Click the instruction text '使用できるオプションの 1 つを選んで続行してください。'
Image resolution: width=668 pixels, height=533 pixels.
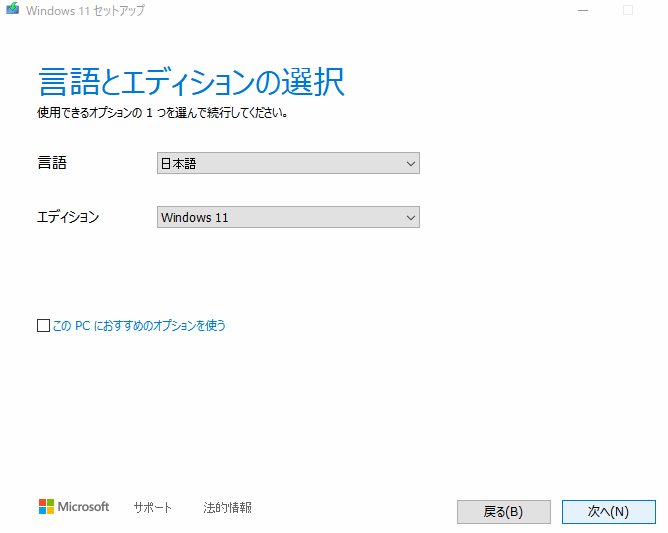click(x=162, y=113)
